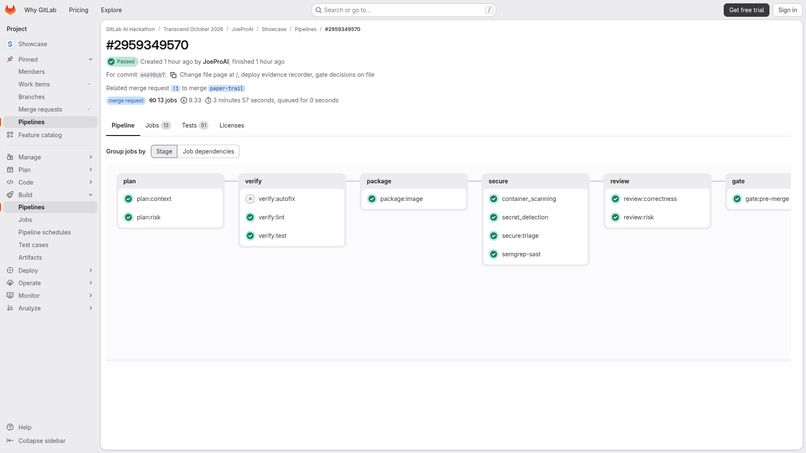
Task: Click the Showcase project avatar icon
Action: coord(10,44)
